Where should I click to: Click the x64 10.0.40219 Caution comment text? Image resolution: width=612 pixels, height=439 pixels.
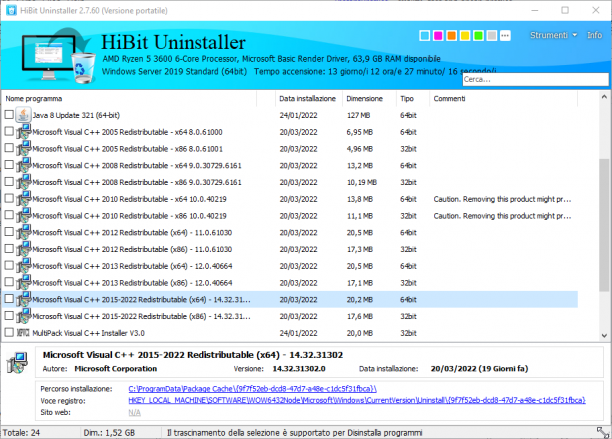(502, 199)
